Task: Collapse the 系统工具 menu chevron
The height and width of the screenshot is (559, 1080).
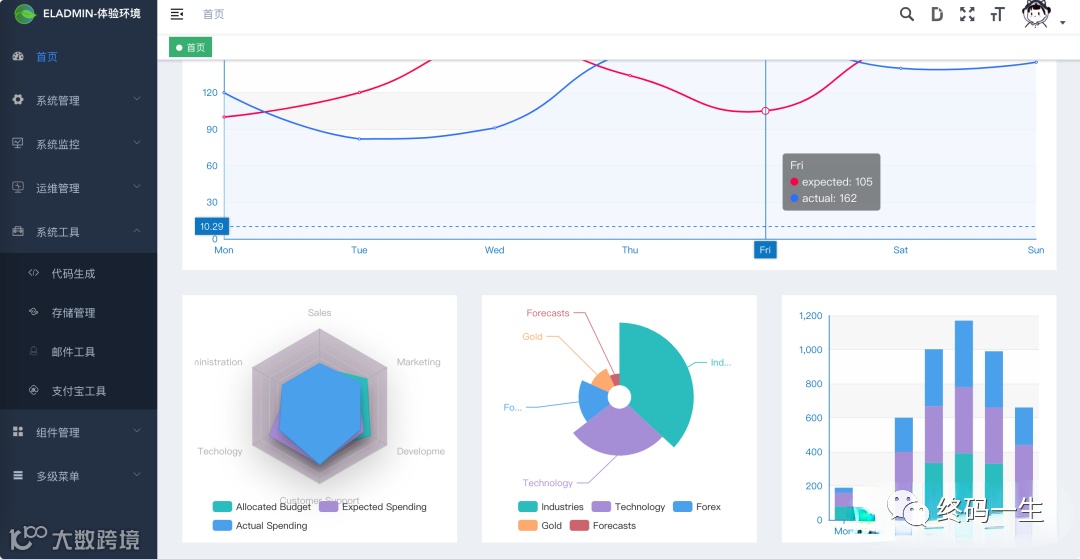Action: (137, 231)
